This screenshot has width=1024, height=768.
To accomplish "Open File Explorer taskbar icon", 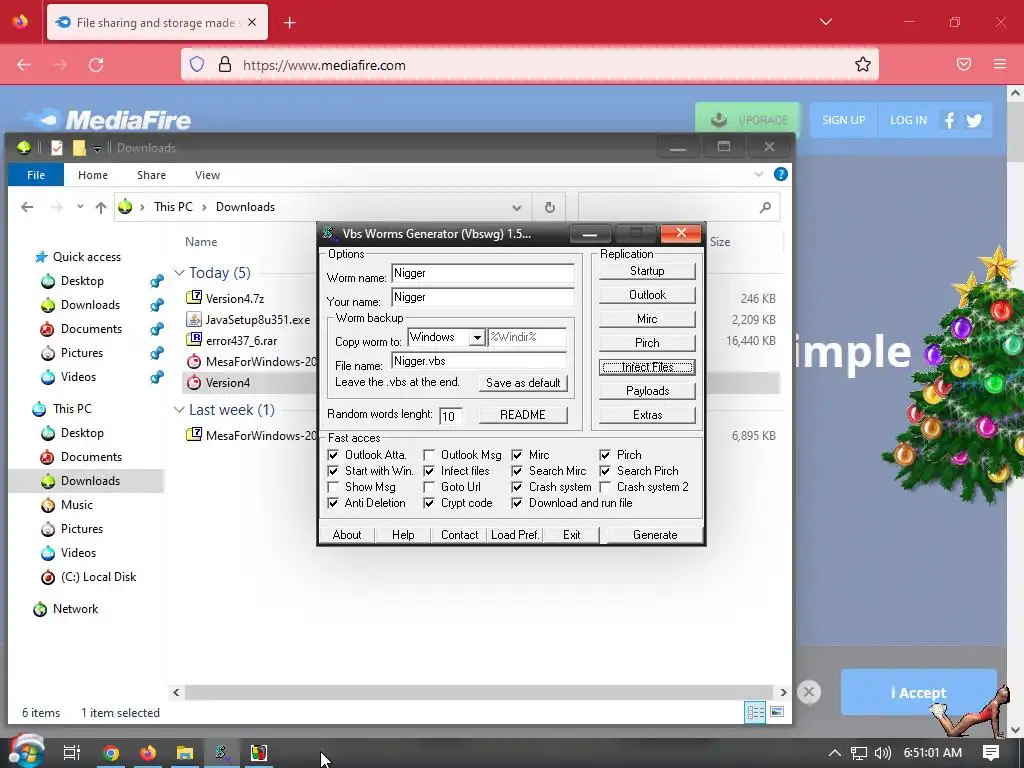I will point(185,753).
